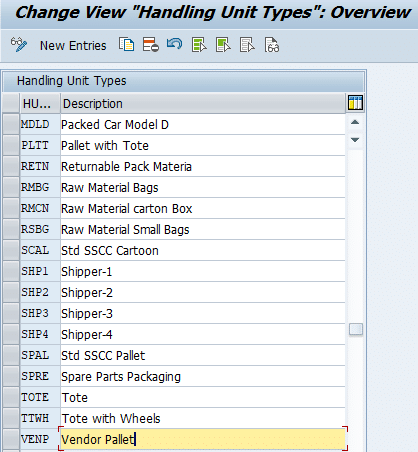
Task: Click the scroll down arrow in the table
Action: click(355, 139)
